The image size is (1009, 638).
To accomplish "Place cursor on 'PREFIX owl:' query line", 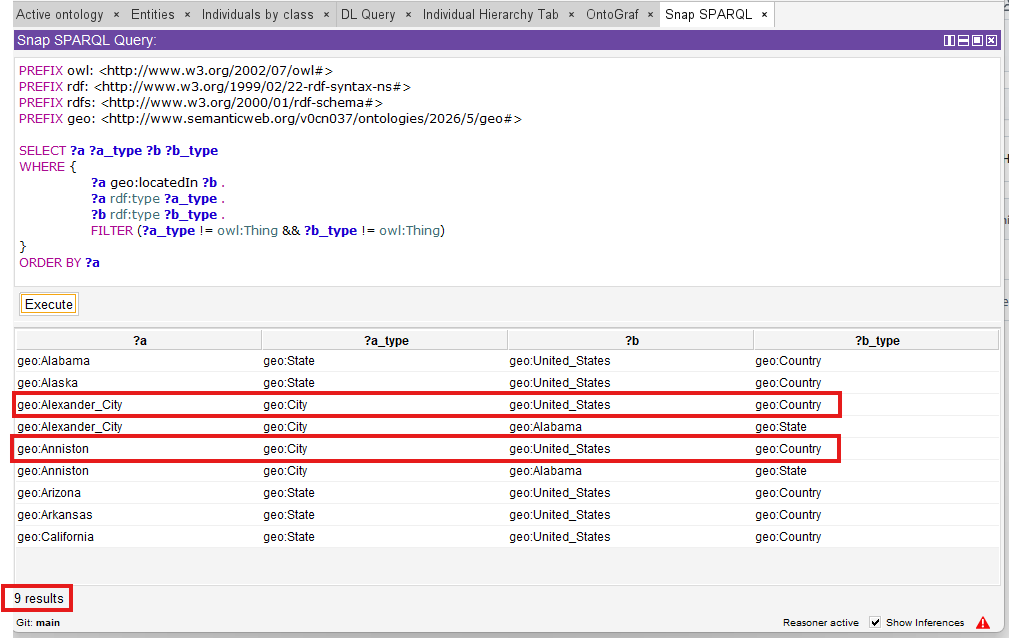I will [x=176, y=70].
